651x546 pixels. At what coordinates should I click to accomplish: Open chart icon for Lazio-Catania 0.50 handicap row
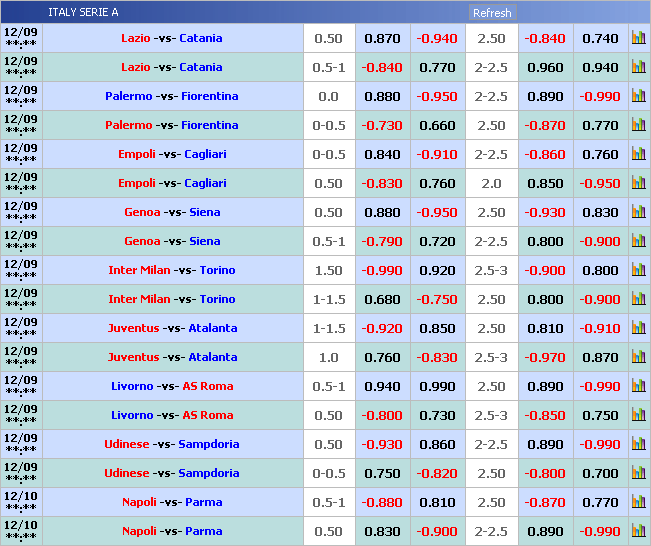coord(638,38)
